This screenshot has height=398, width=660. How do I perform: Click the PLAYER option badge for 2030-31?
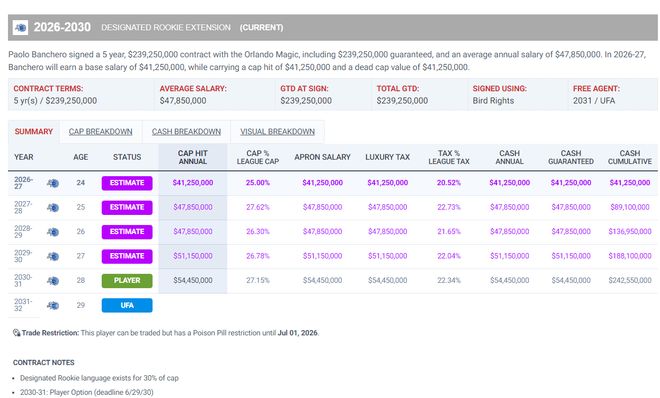[x=127, y=281]
